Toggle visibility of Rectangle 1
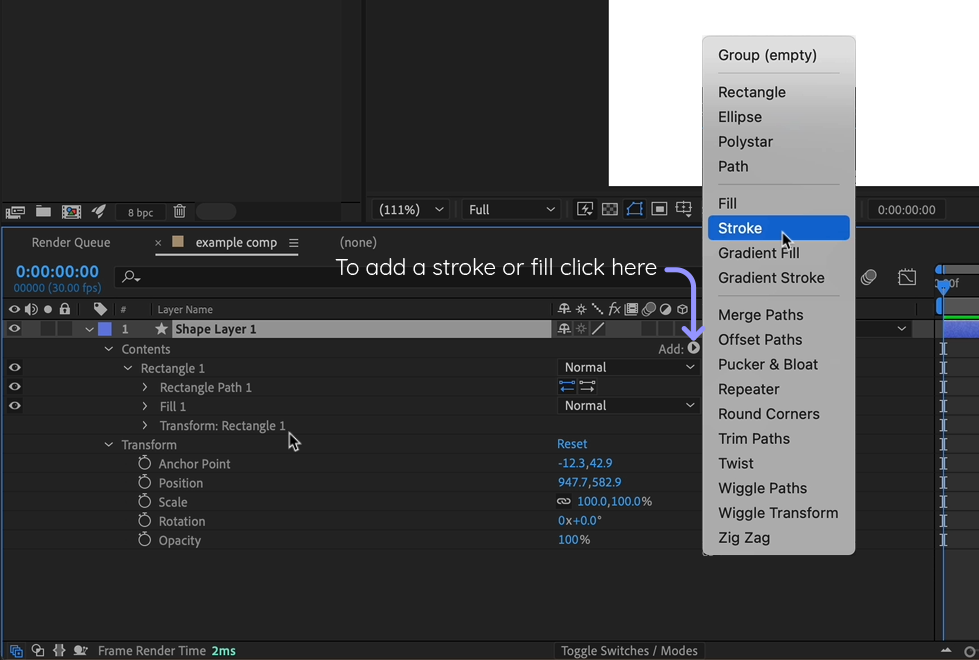This screenshot has height=660, width=979. click(x=14, y=367)
